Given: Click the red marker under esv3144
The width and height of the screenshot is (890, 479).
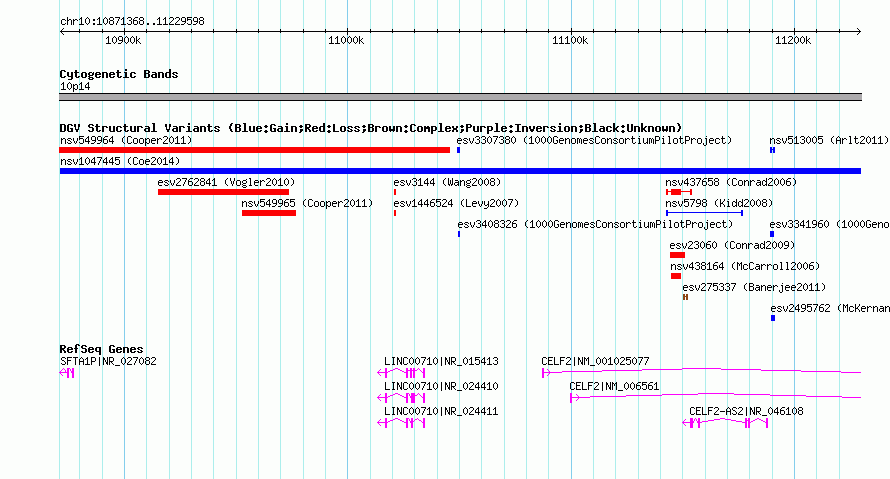Looking at the screenshot, I should (394, 192).
